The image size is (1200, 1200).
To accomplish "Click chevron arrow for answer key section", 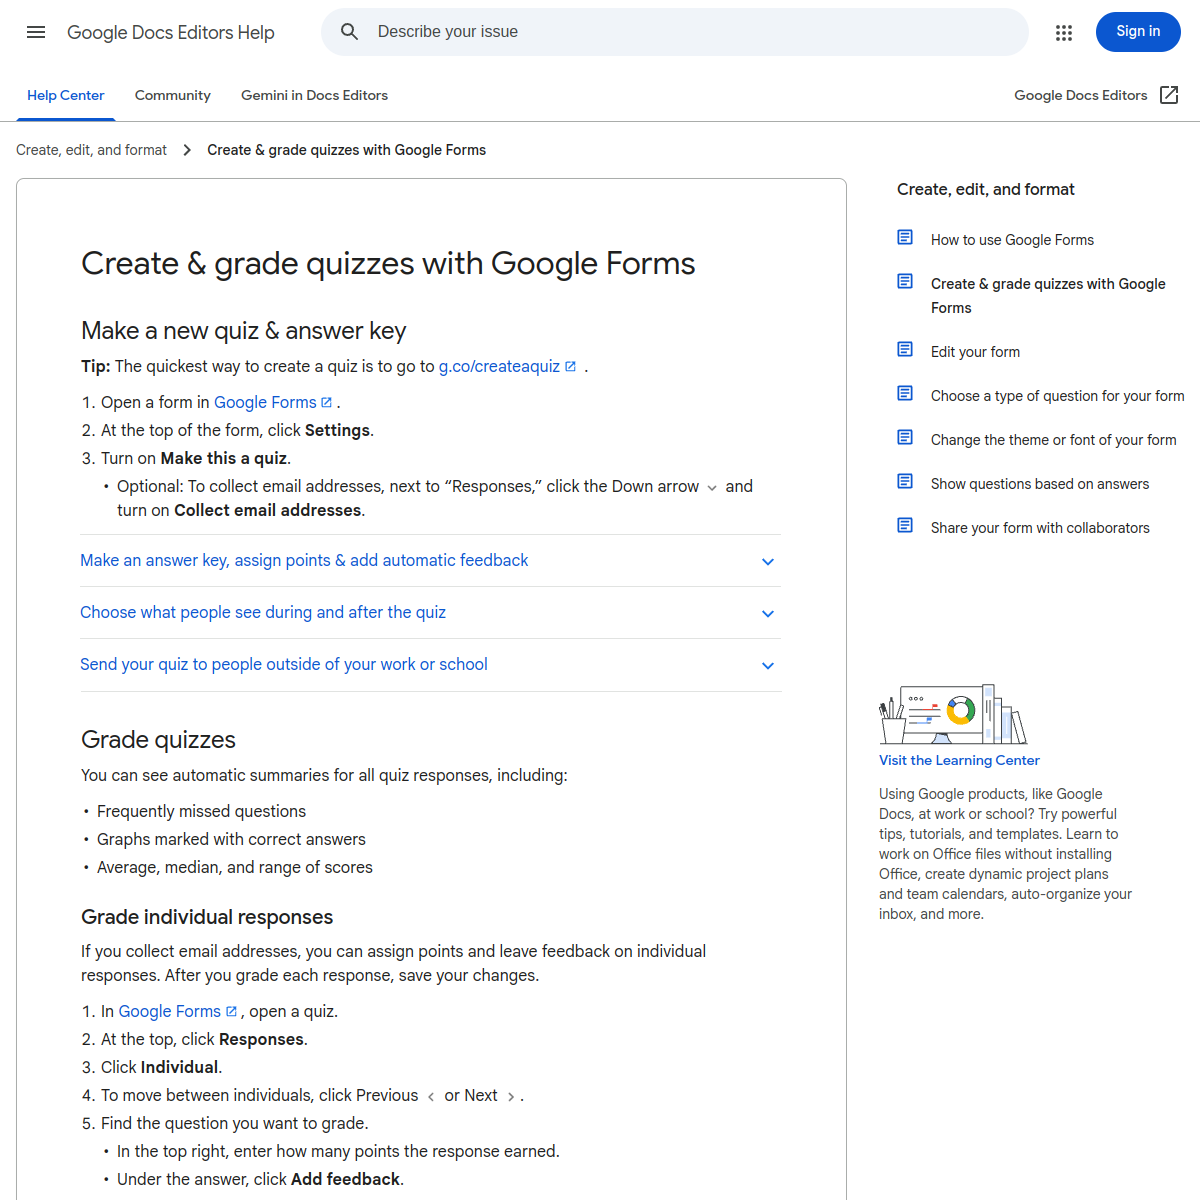I will point(768,562).
